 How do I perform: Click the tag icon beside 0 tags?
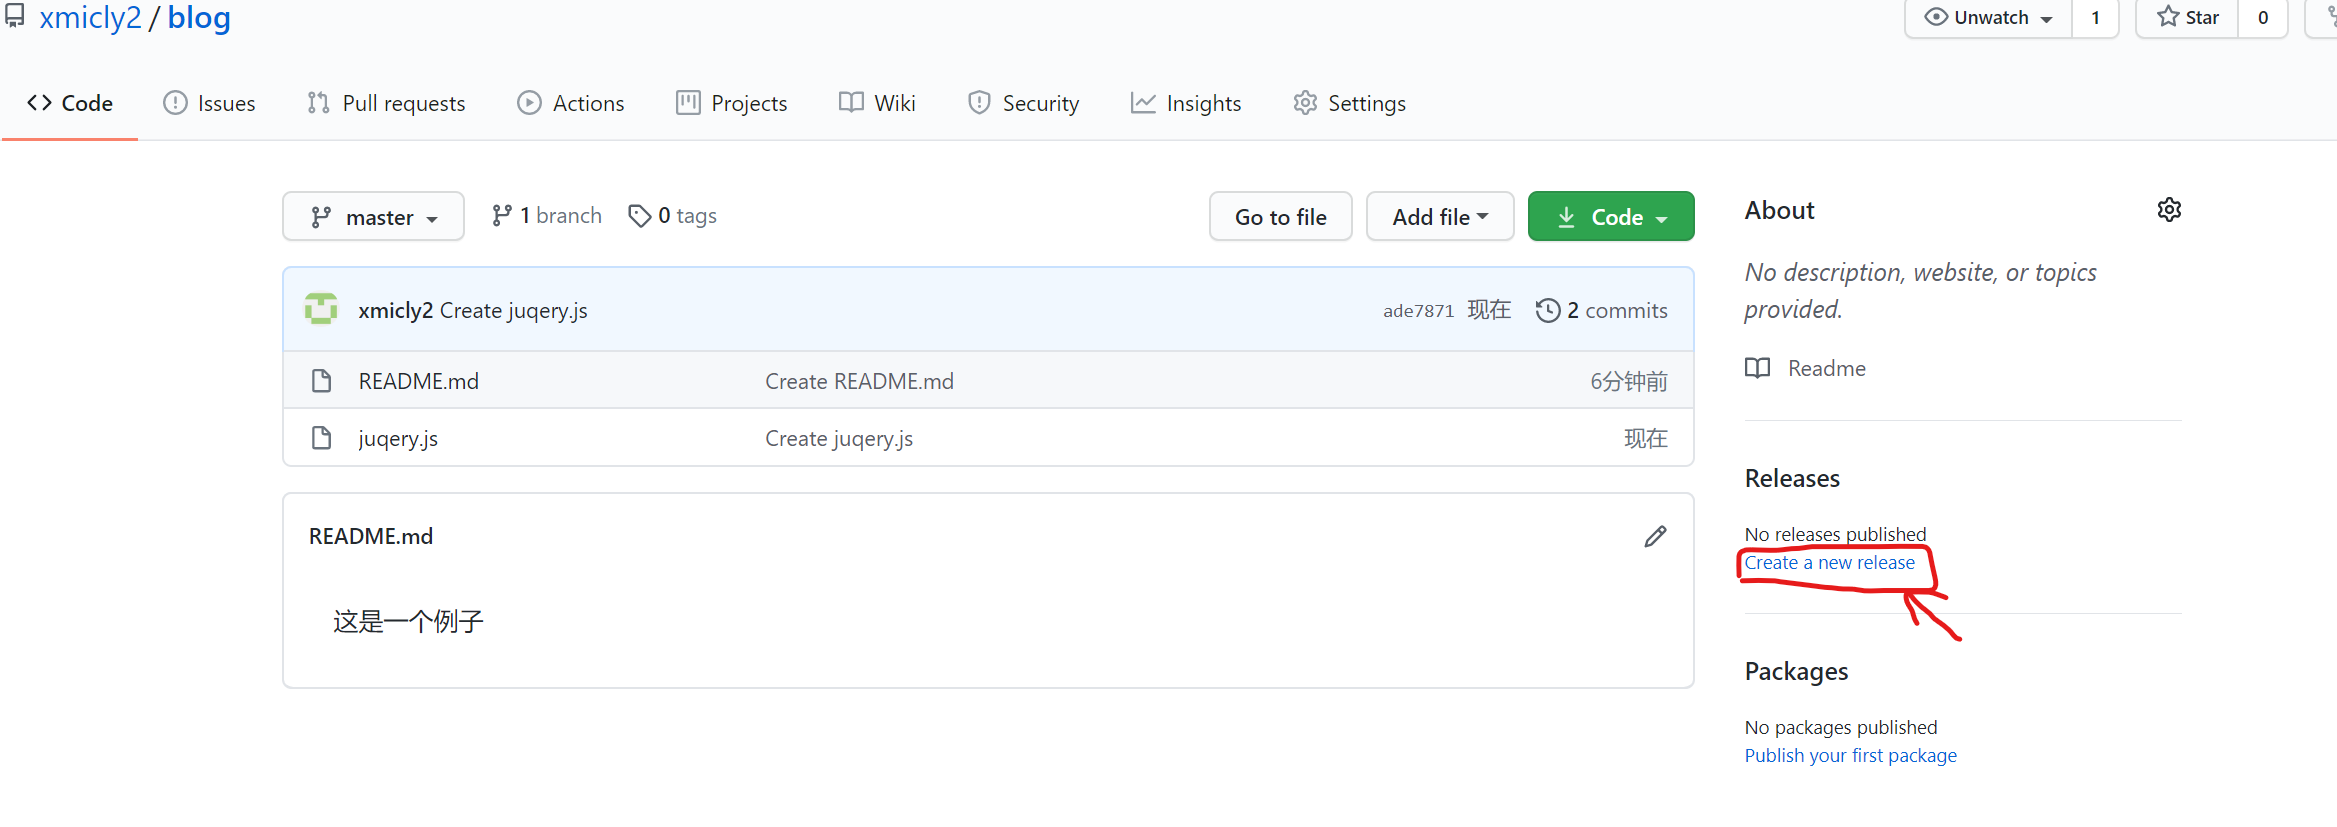[x=639, y=215]
